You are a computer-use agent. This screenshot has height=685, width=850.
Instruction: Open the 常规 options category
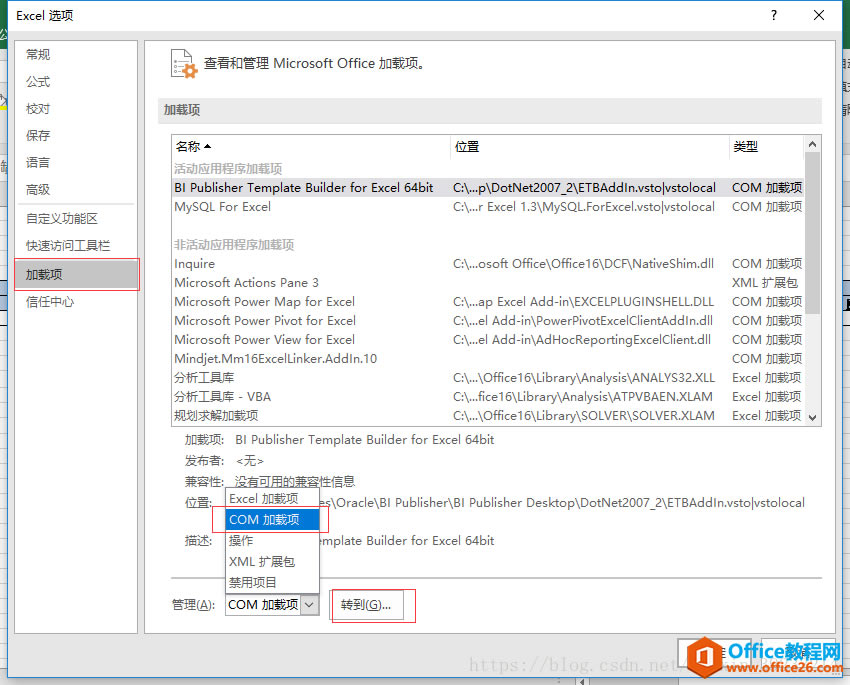coord(38,54)
